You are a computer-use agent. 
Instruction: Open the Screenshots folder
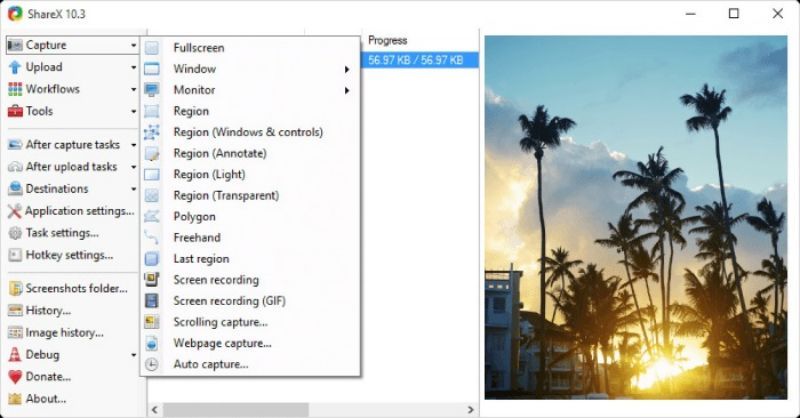[76, 289]
